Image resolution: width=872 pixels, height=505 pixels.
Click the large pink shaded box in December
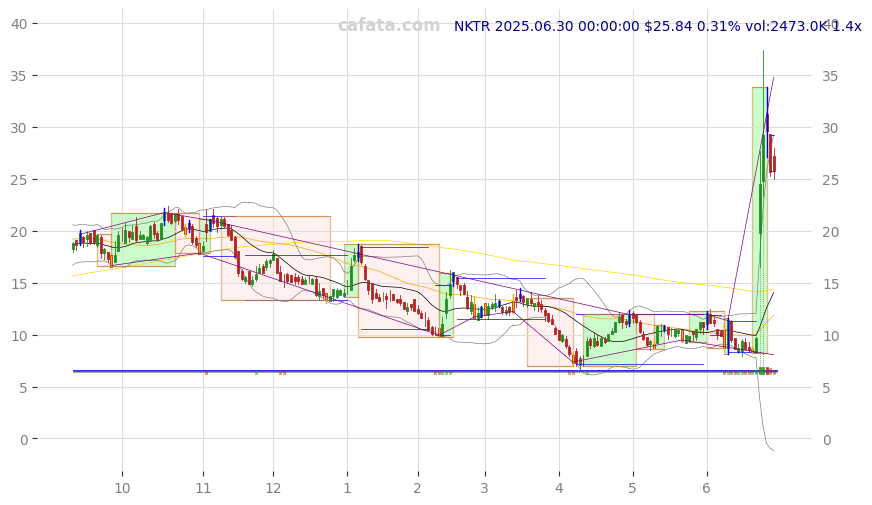pos(276,258)
